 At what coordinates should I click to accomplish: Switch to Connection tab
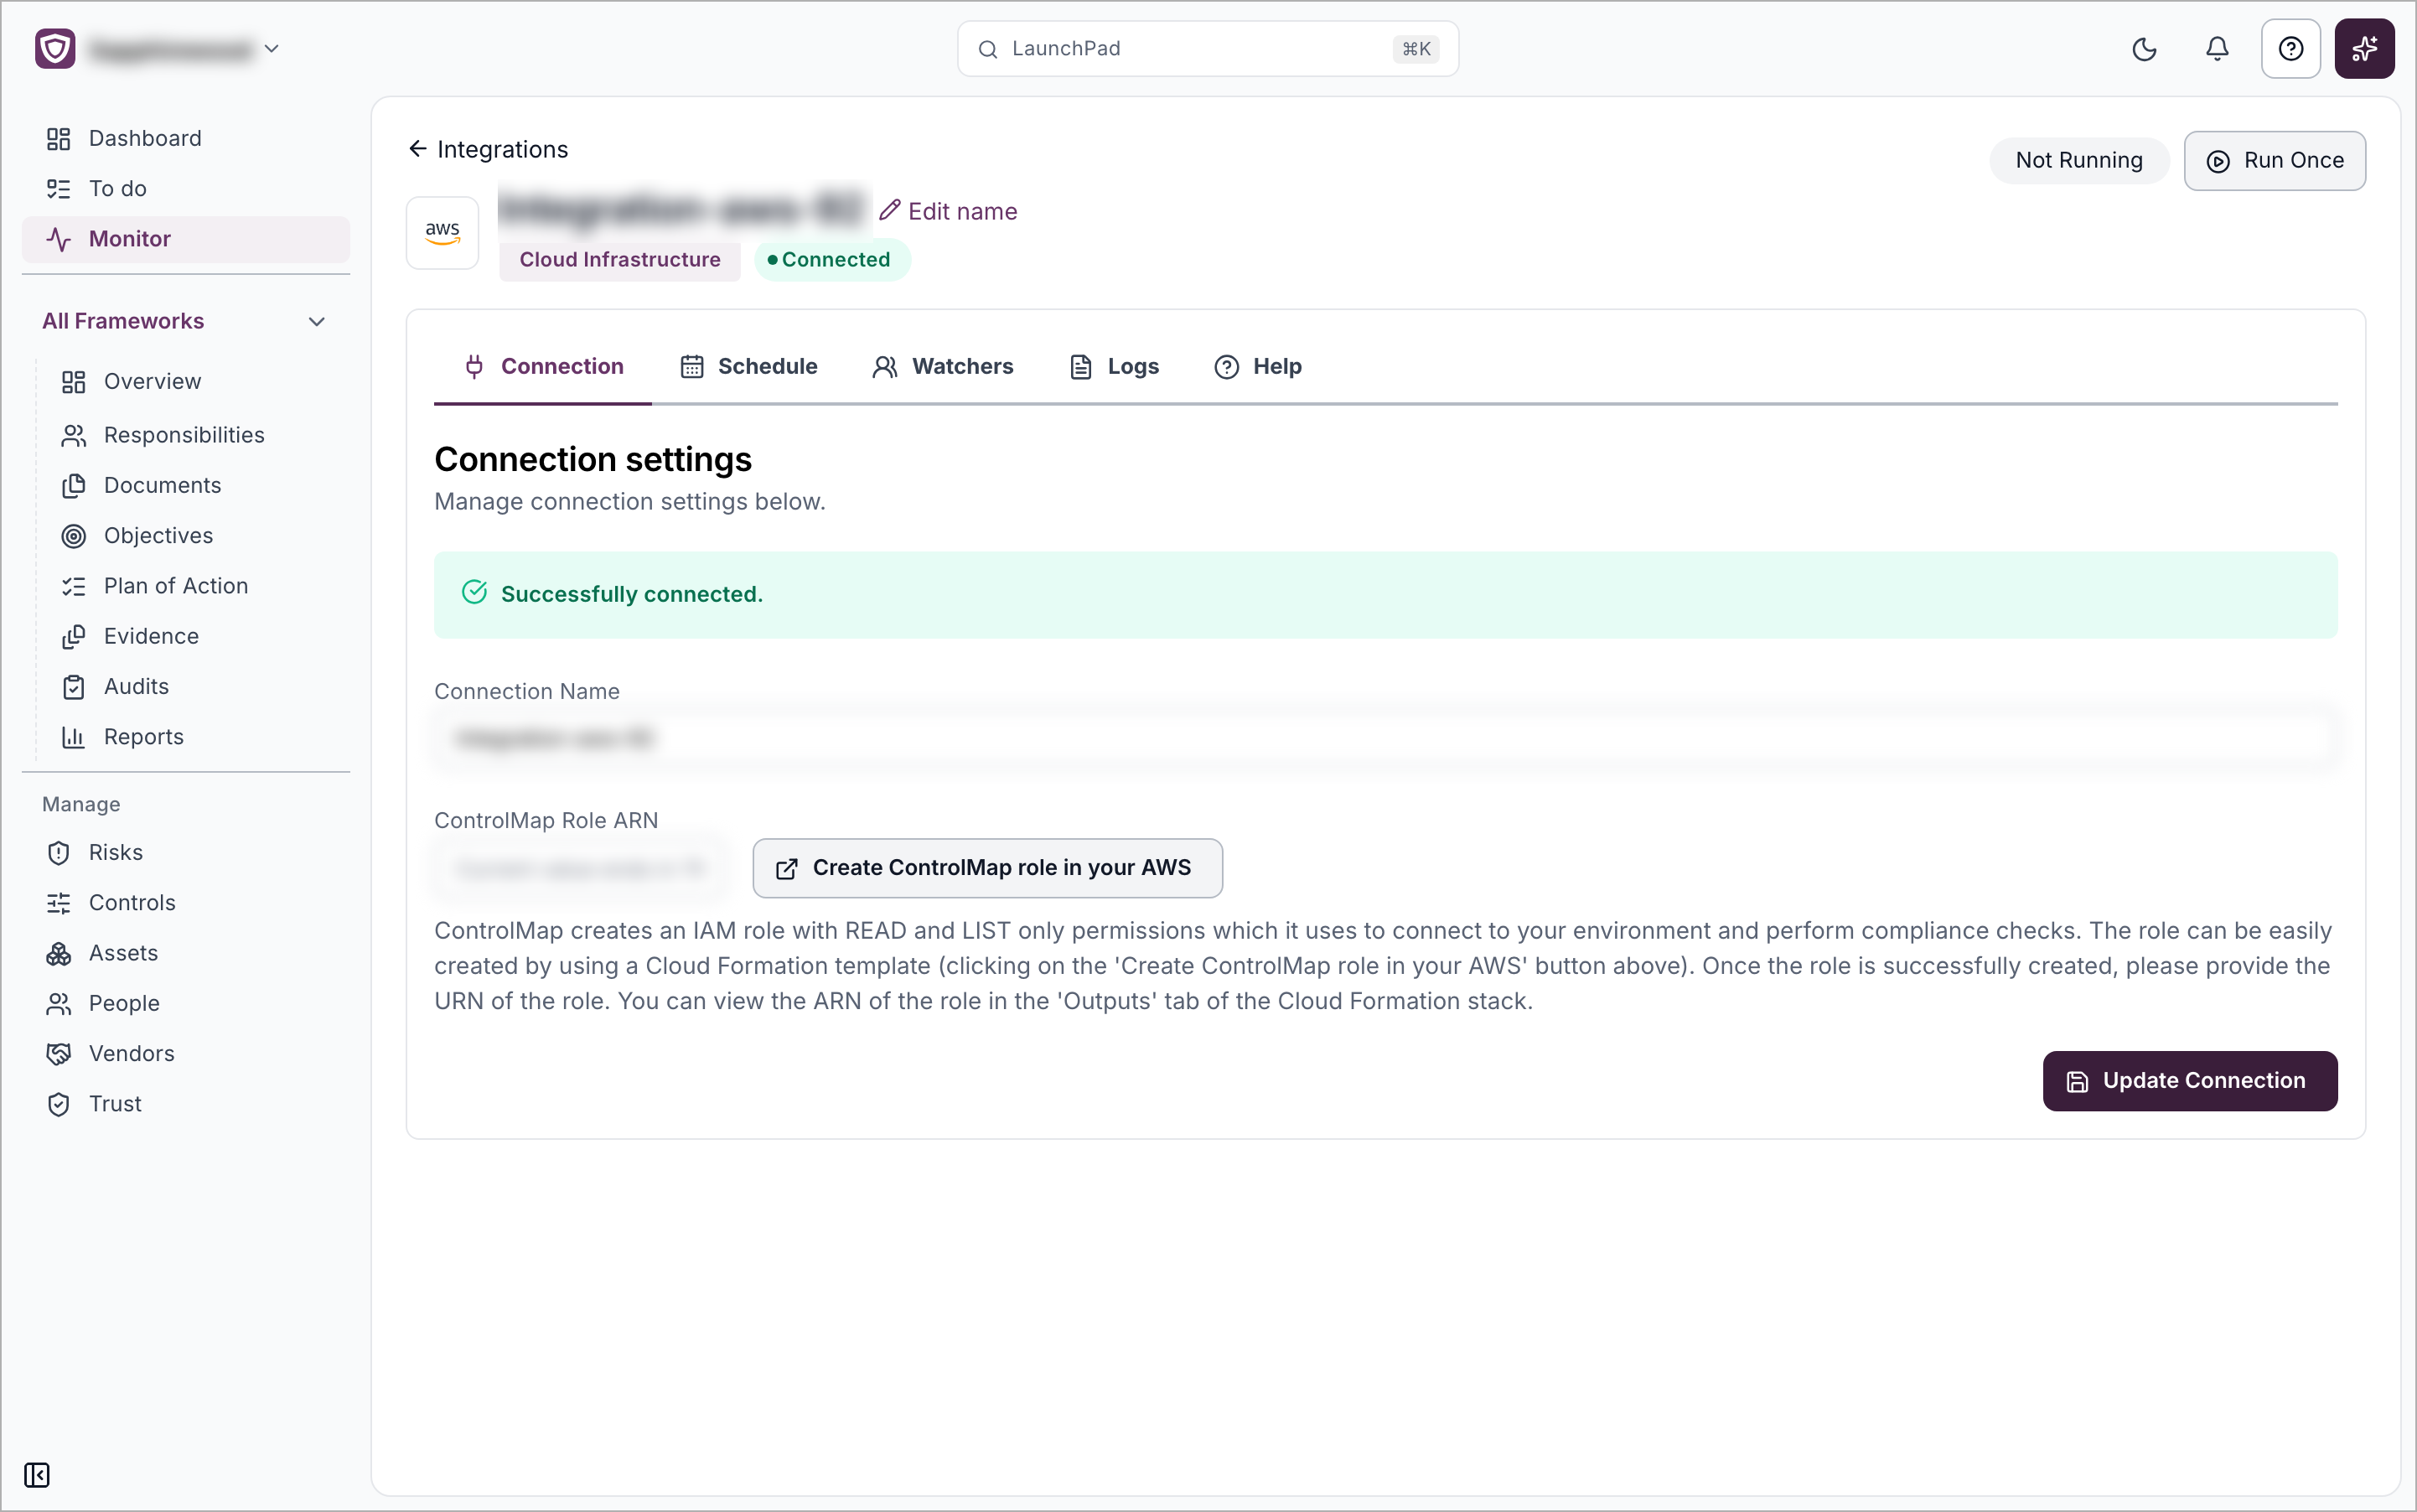click(x=543, y=367)
